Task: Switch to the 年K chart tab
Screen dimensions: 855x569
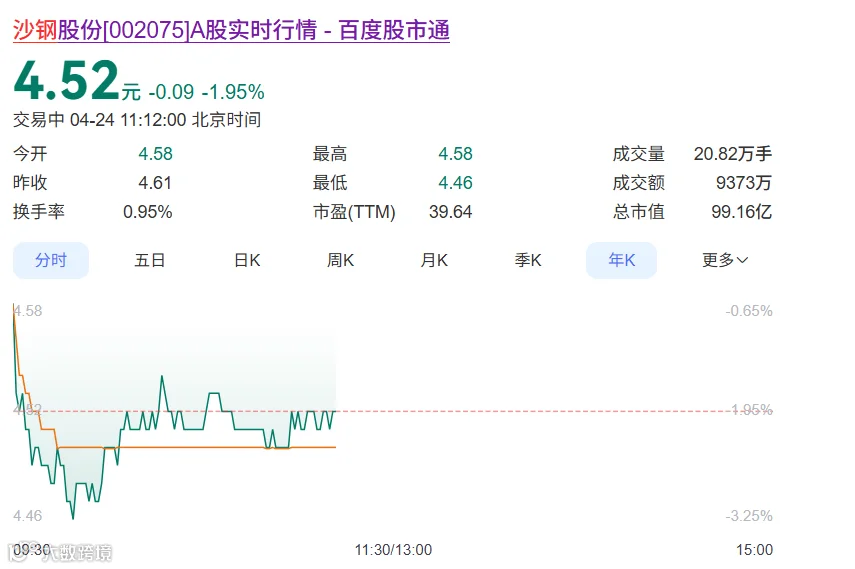Action: (x=622, y=260)
